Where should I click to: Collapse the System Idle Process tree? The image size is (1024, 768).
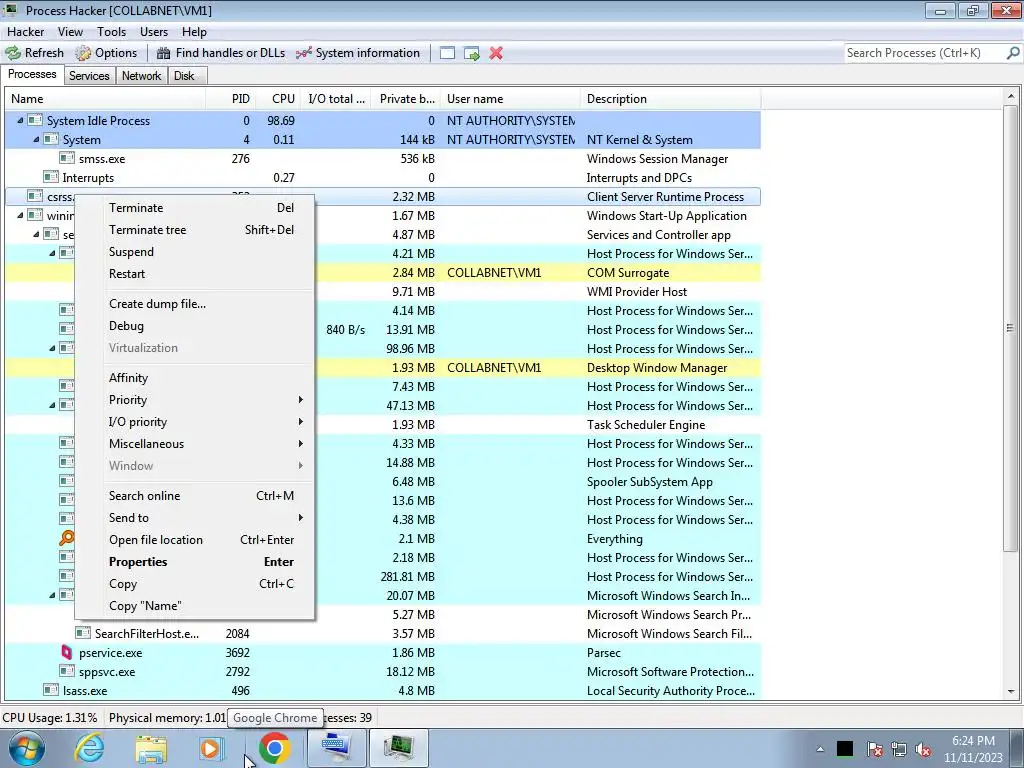[20, 120]
